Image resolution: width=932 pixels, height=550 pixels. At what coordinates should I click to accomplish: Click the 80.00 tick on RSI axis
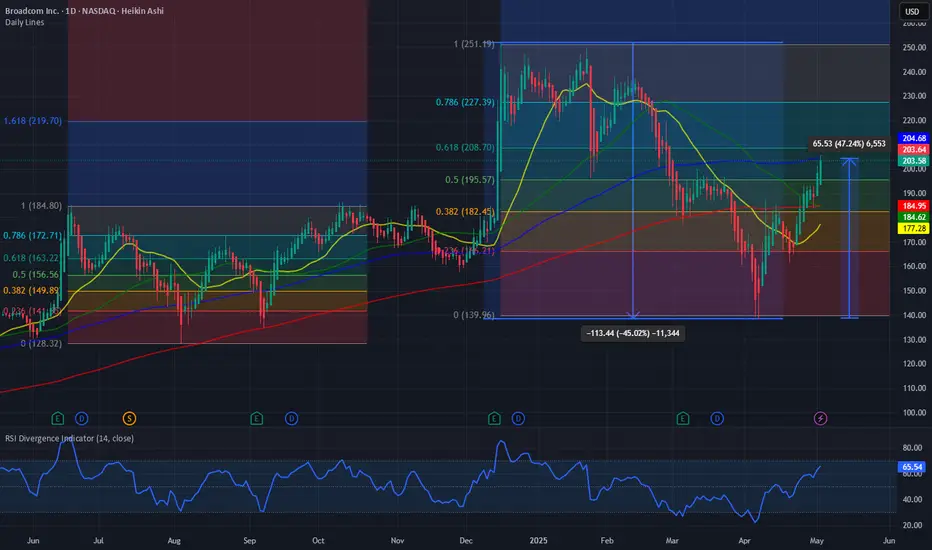click(912, 448)
